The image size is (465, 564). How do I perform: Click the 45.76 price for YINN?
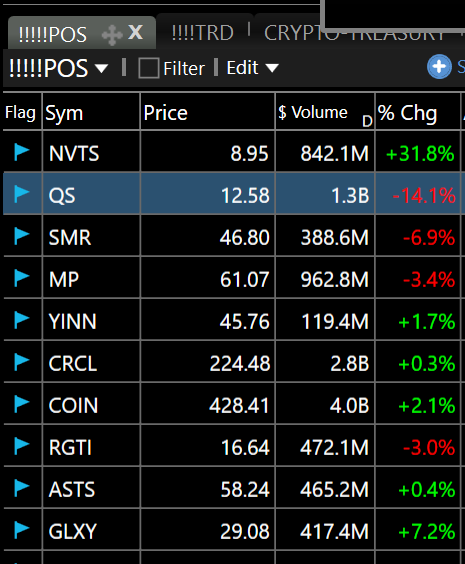pos(245,322)
